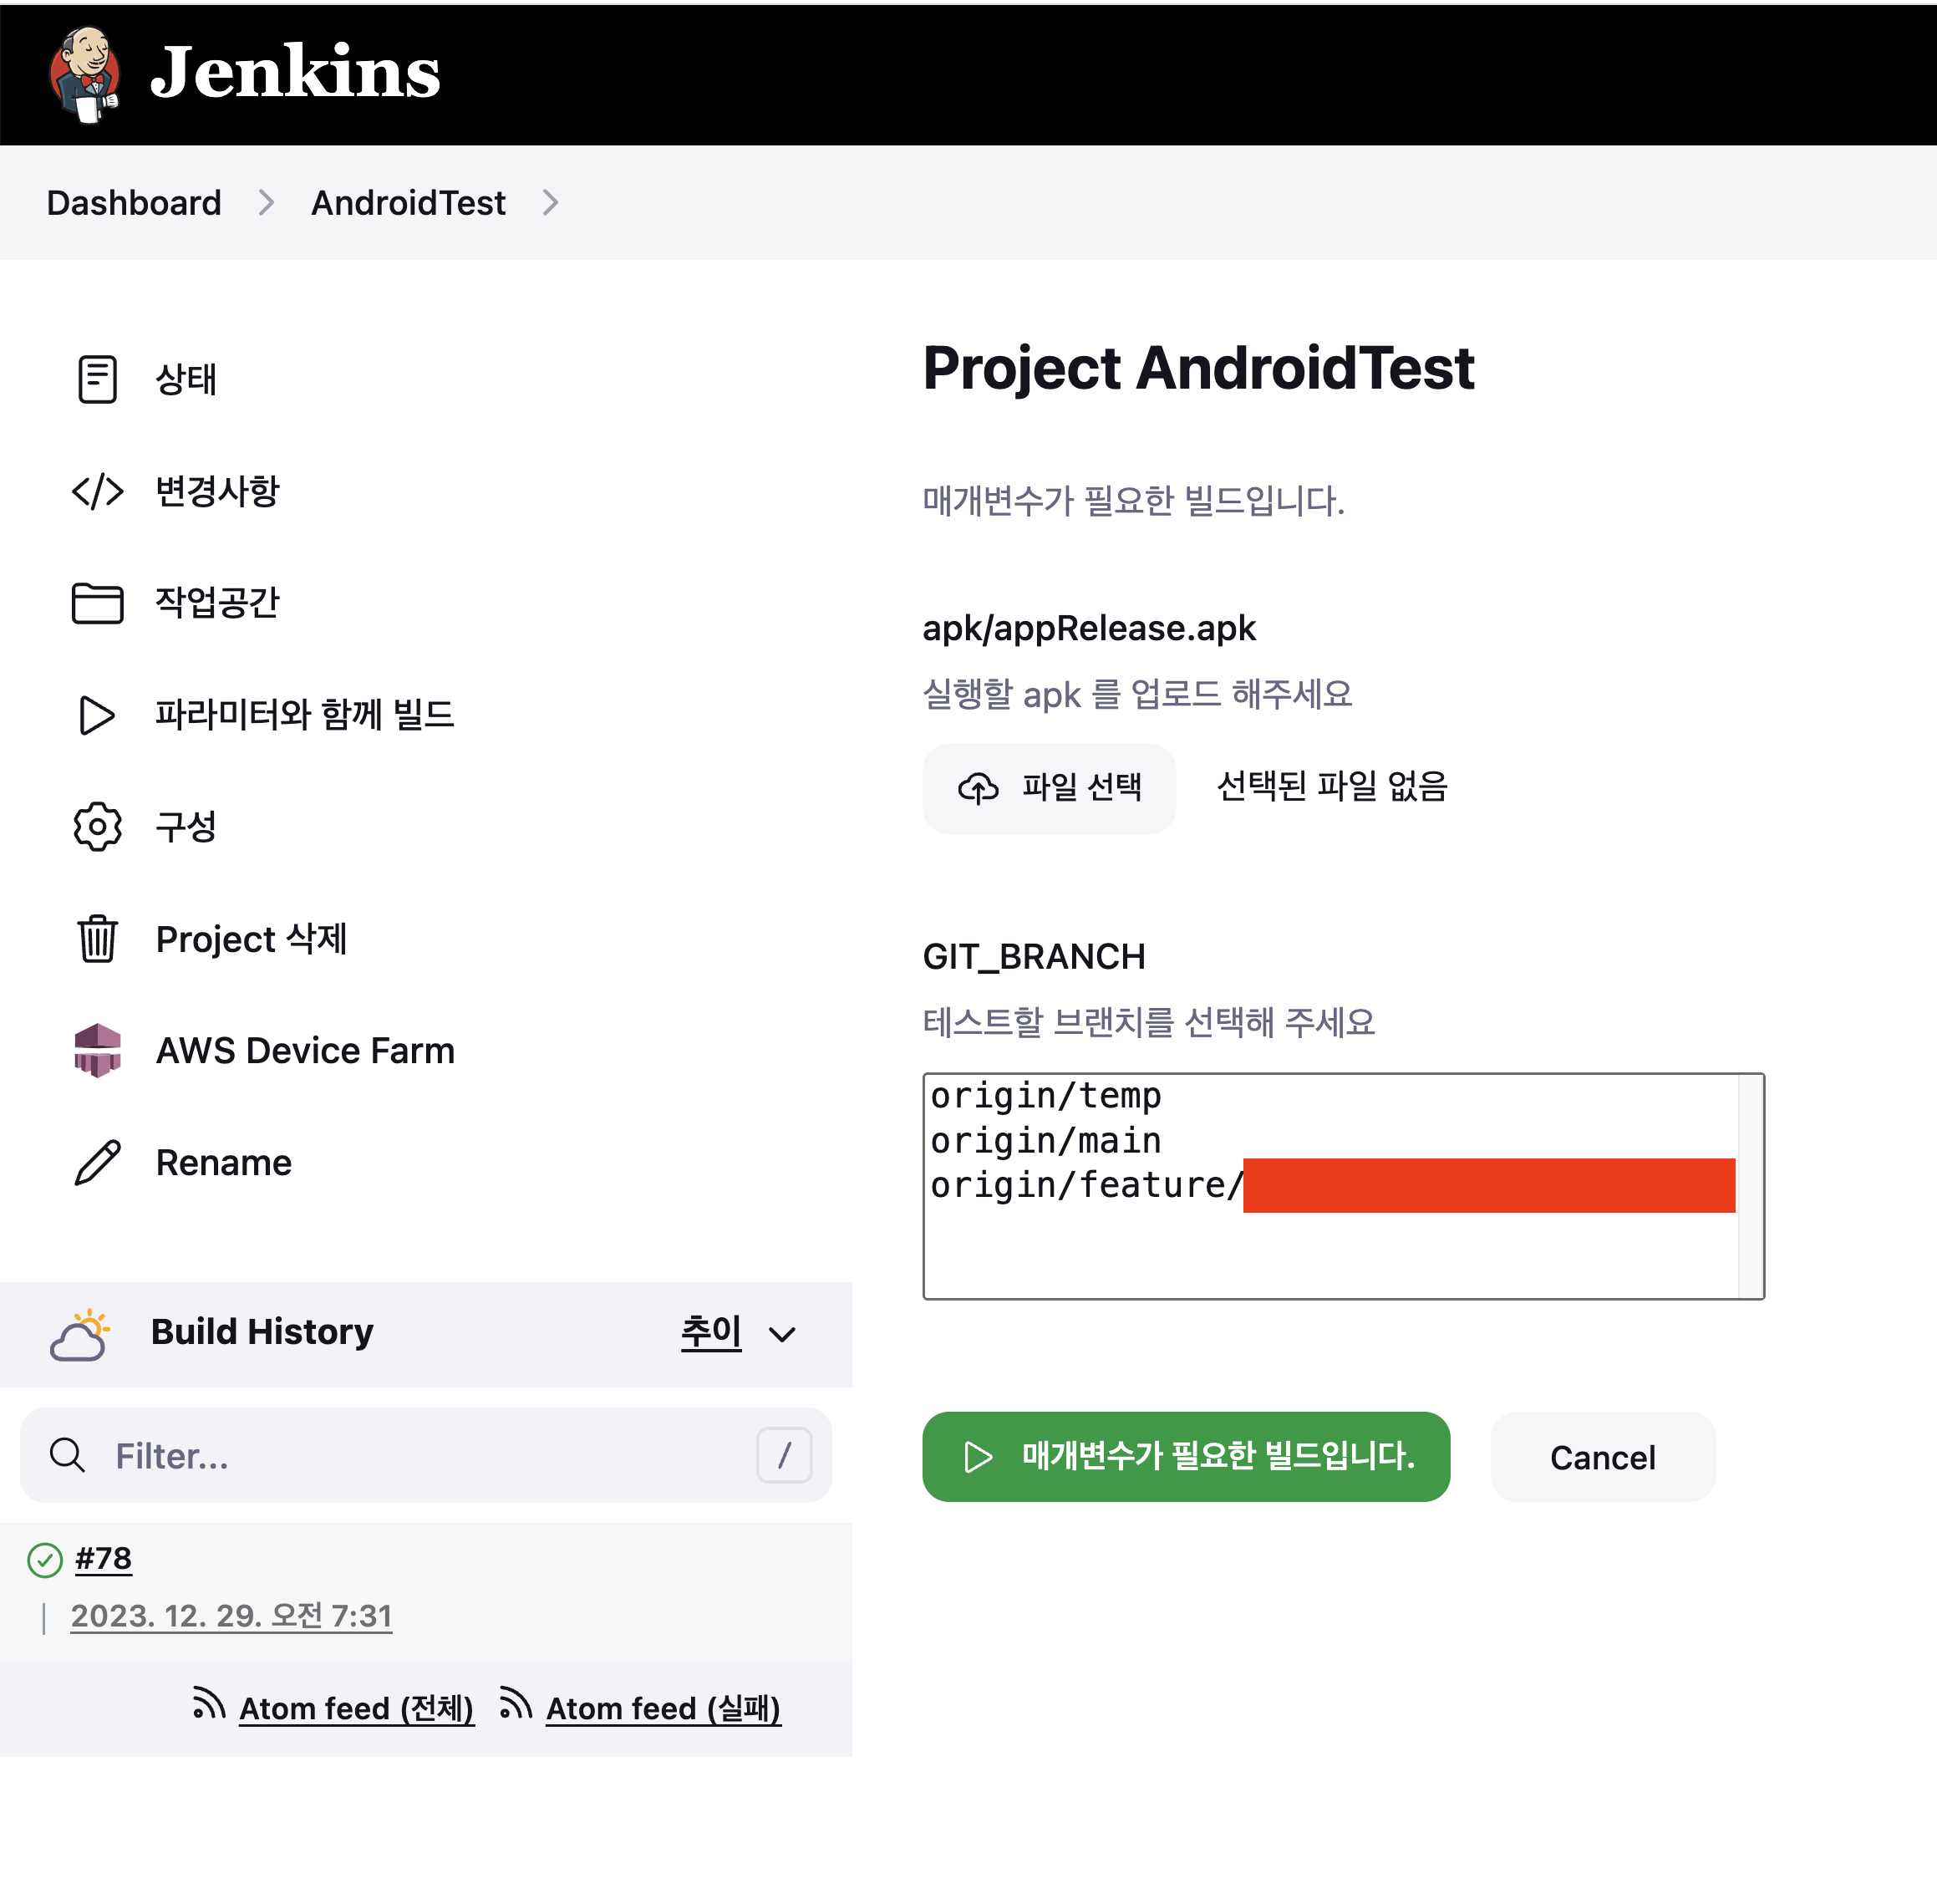Click the Project 삭제 trash icon
The width and height of the screenshot is (1937, 1904).
[x=97, y=939]
